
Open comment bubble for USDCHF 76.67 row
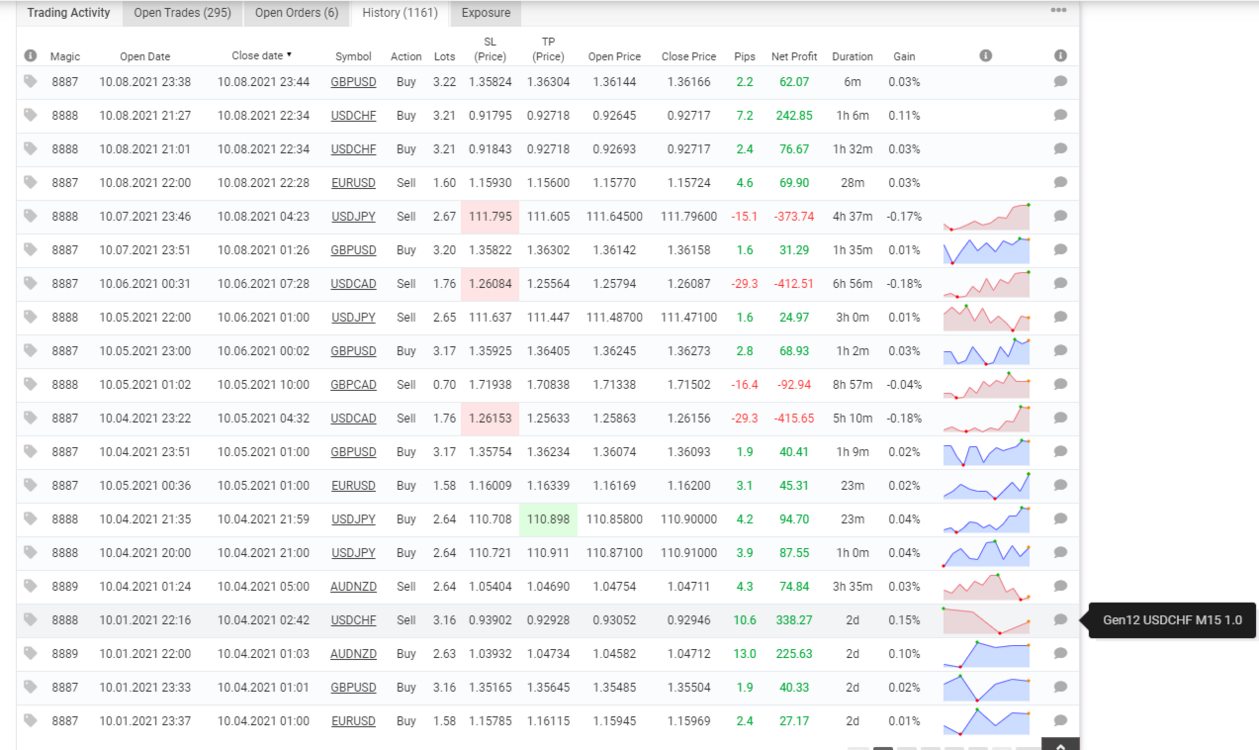[x=1060, y=148]
